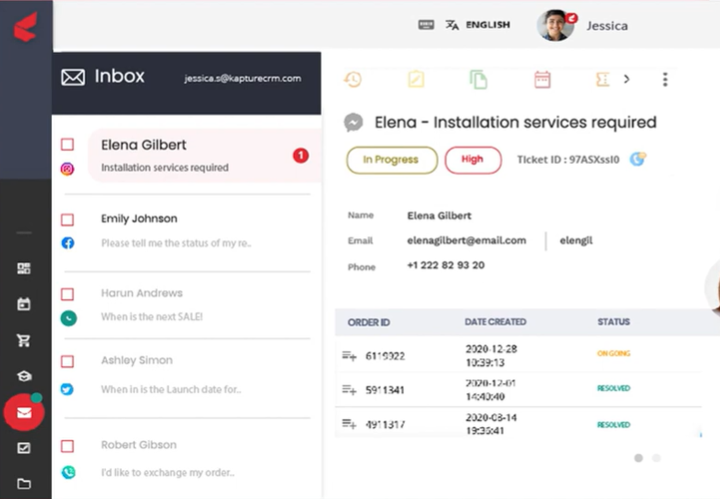Click phone call icon under Robert Gibson

coord(68,472)
